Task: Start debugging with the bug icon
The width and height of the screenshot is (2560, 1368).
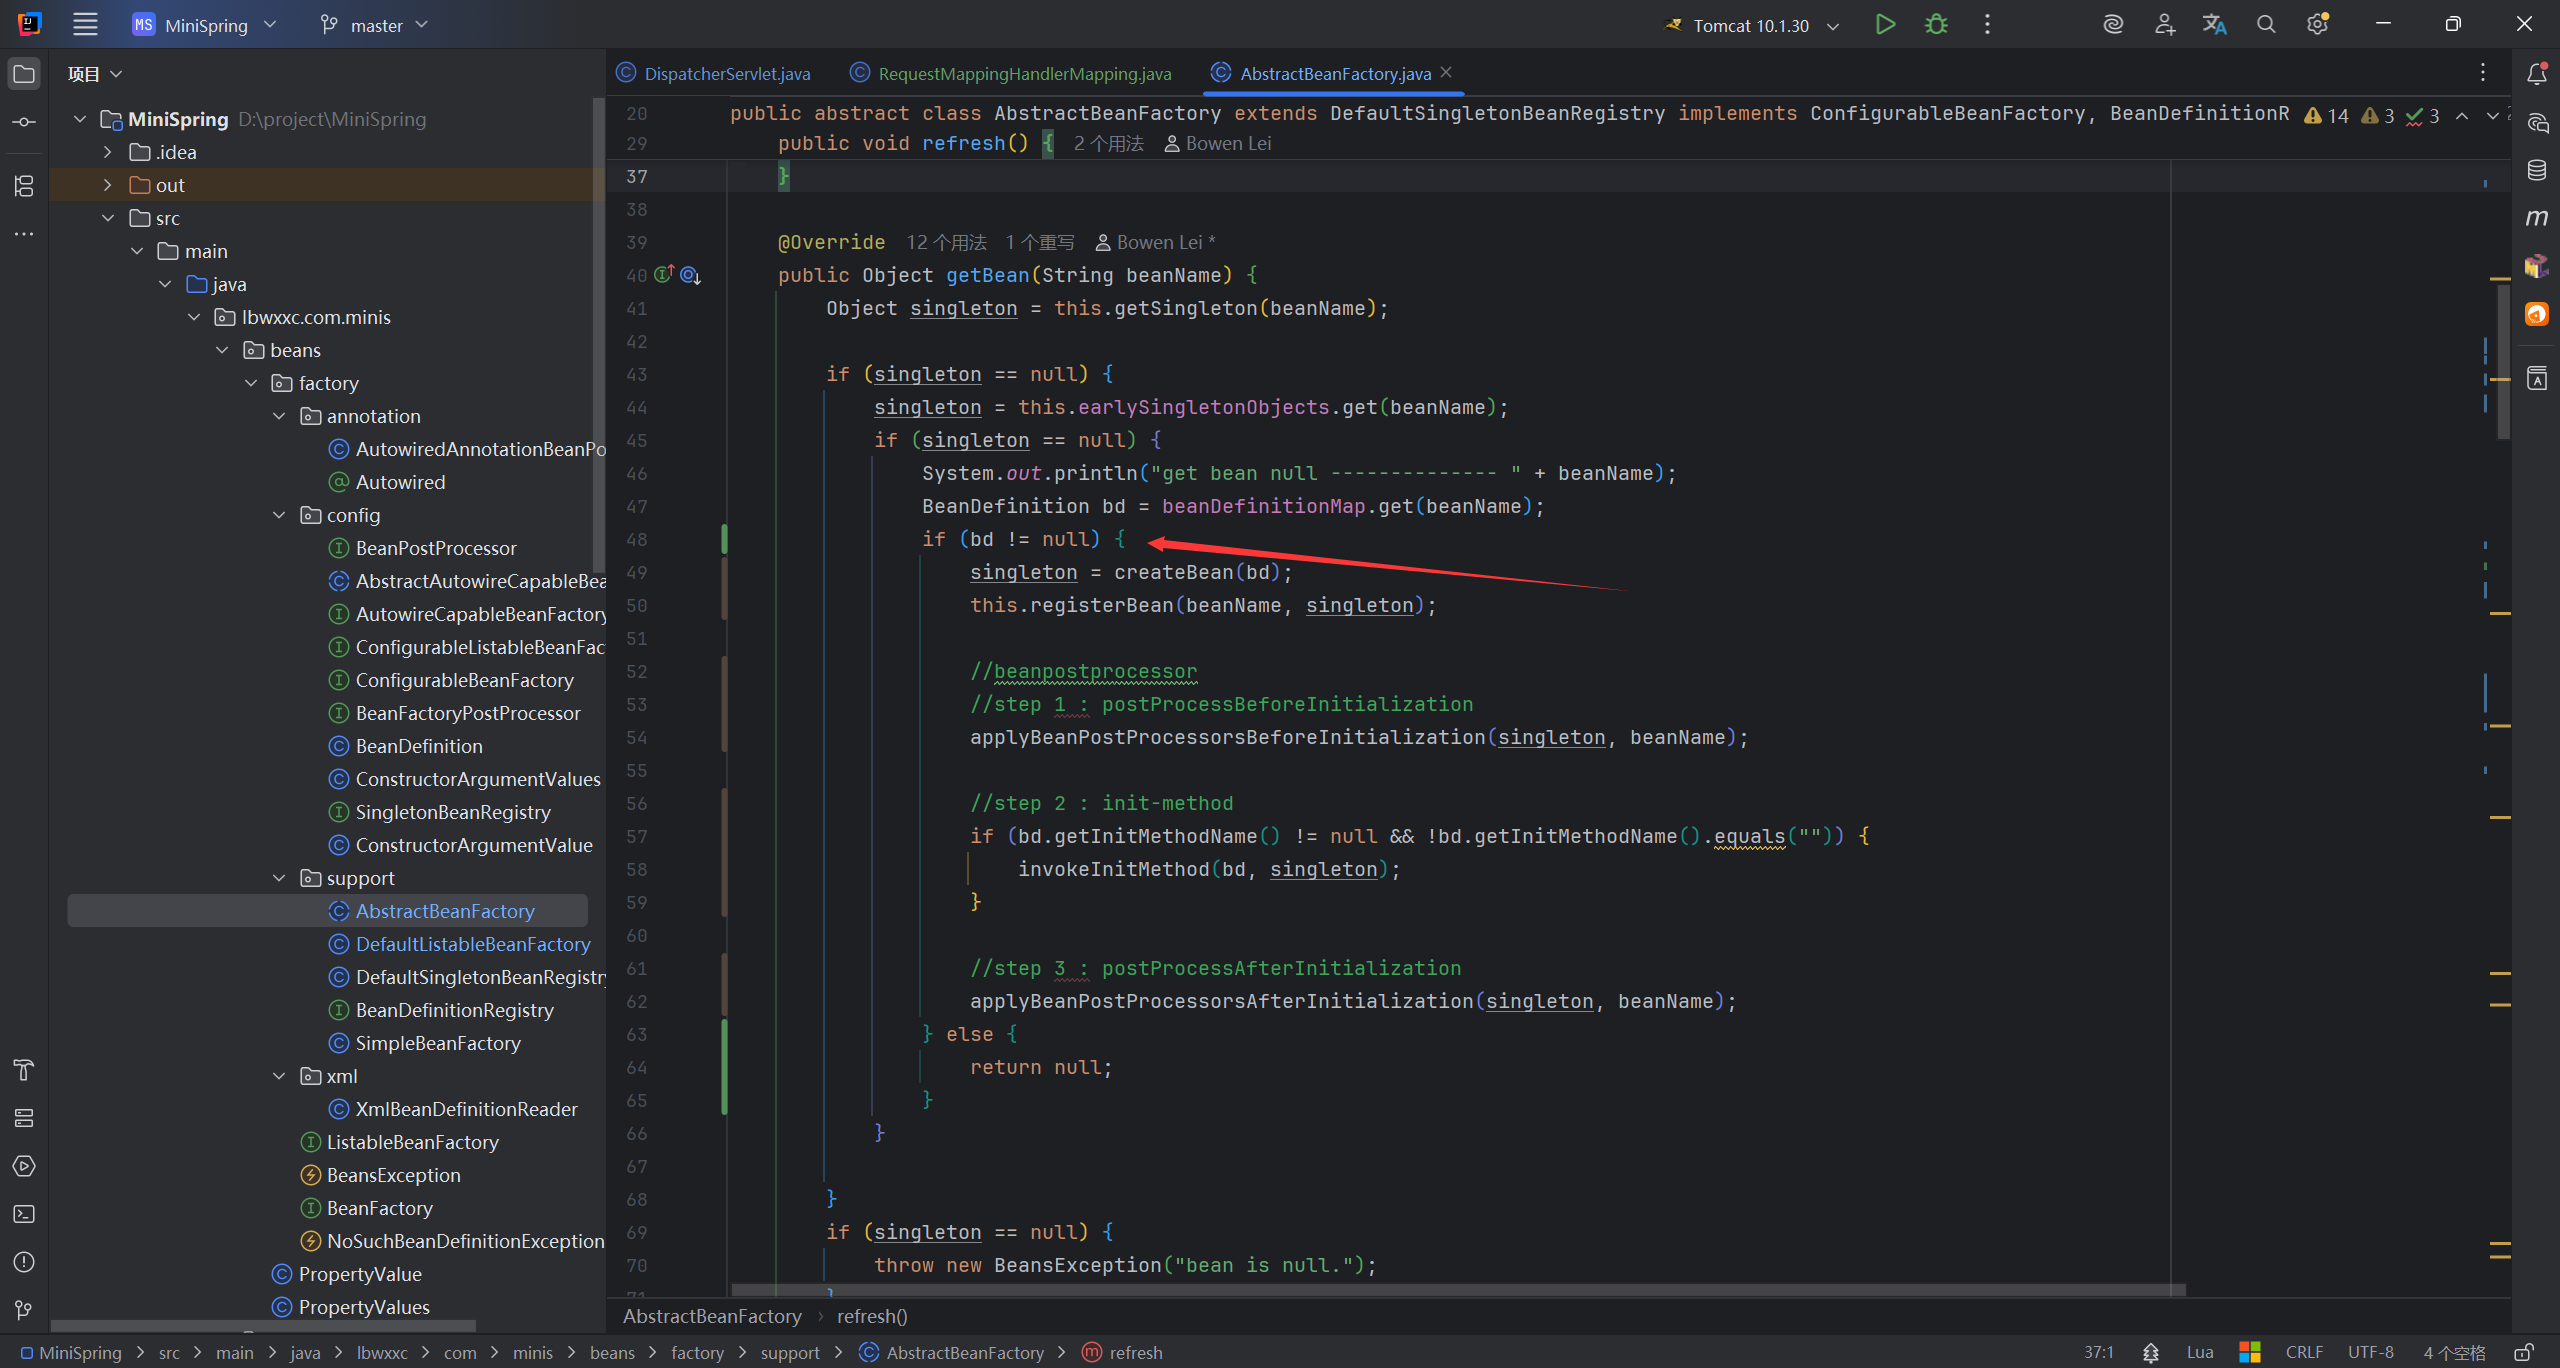Action: click(x=1936, y=25)
